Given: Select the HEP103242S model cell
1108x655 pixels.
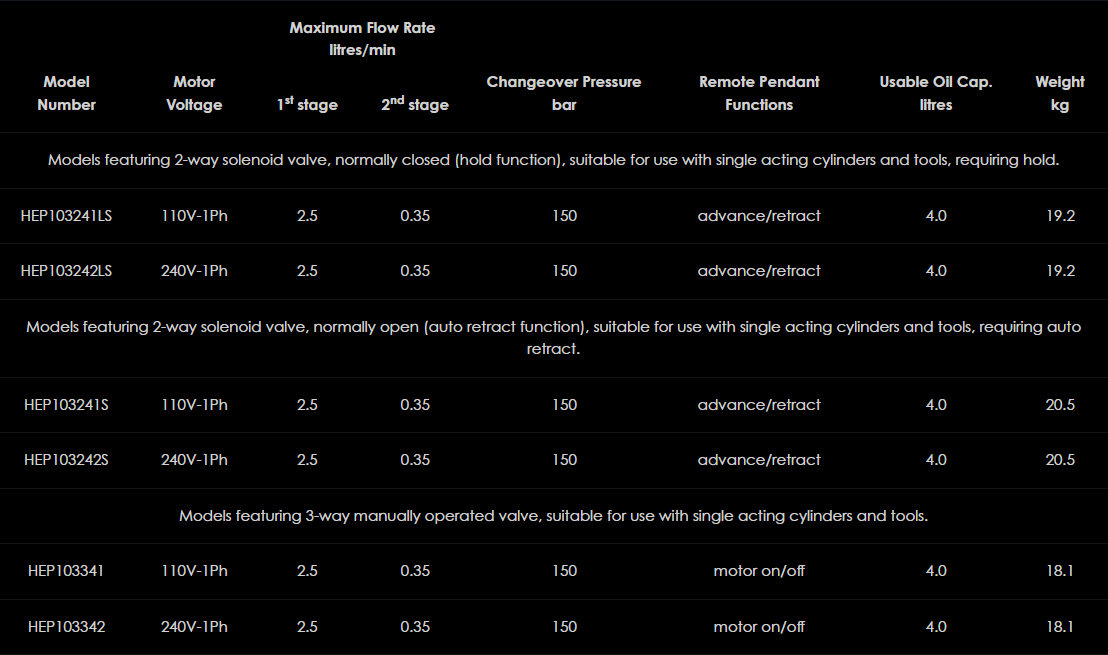Looking at the screenshot, I should point(66,460).
